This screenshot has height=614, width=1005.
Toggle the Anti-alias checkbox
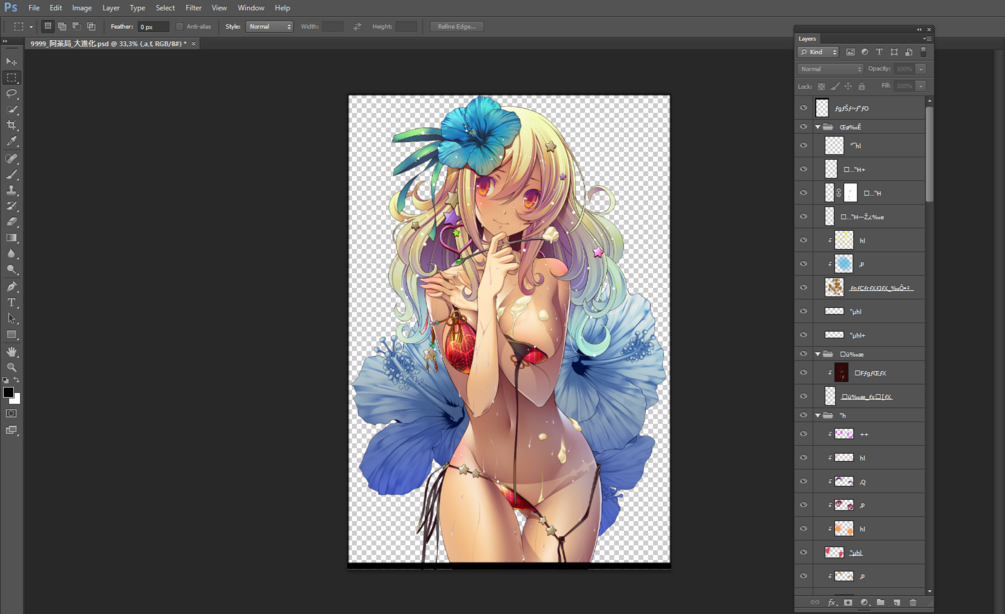click(x=179, y=26)
